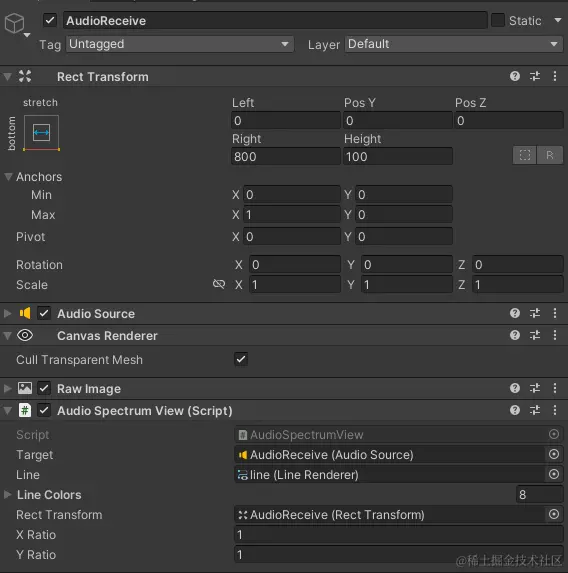Pick object for Target field
Screen dimensions: 568x573
[554, 454]
